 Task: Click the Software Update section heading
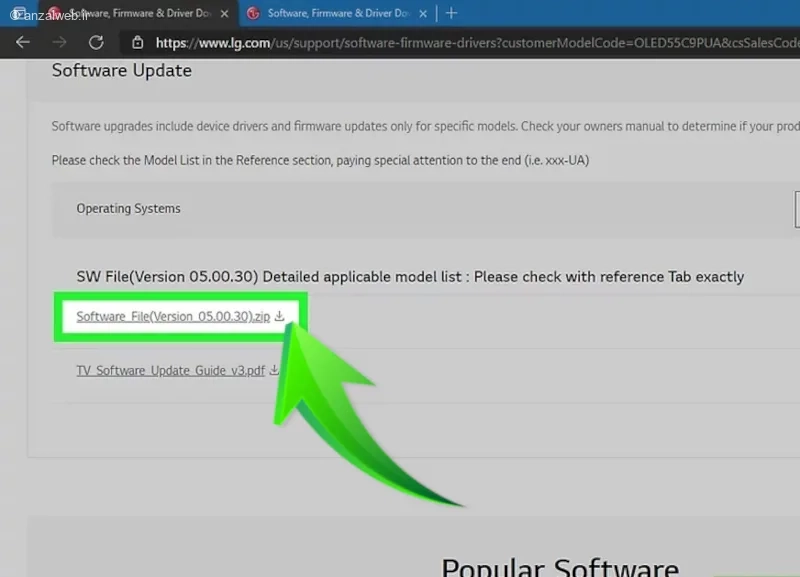pyautogui.click(x=121, y=71)
